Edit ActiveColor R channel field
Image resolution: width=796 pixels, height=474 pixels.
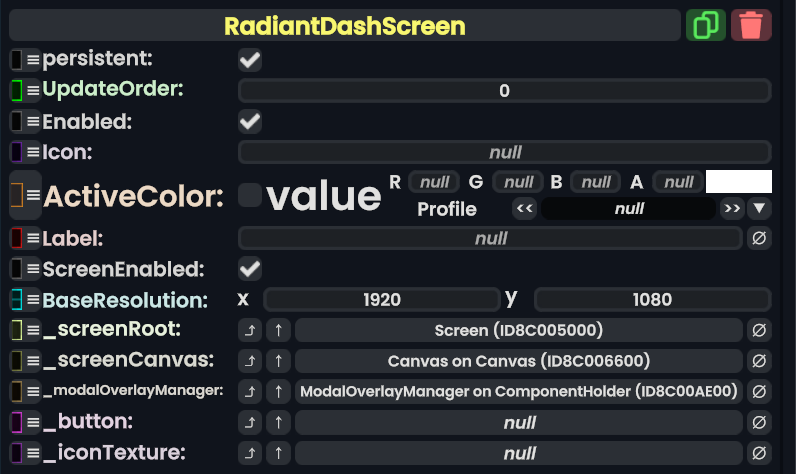[x=434, y=182]
